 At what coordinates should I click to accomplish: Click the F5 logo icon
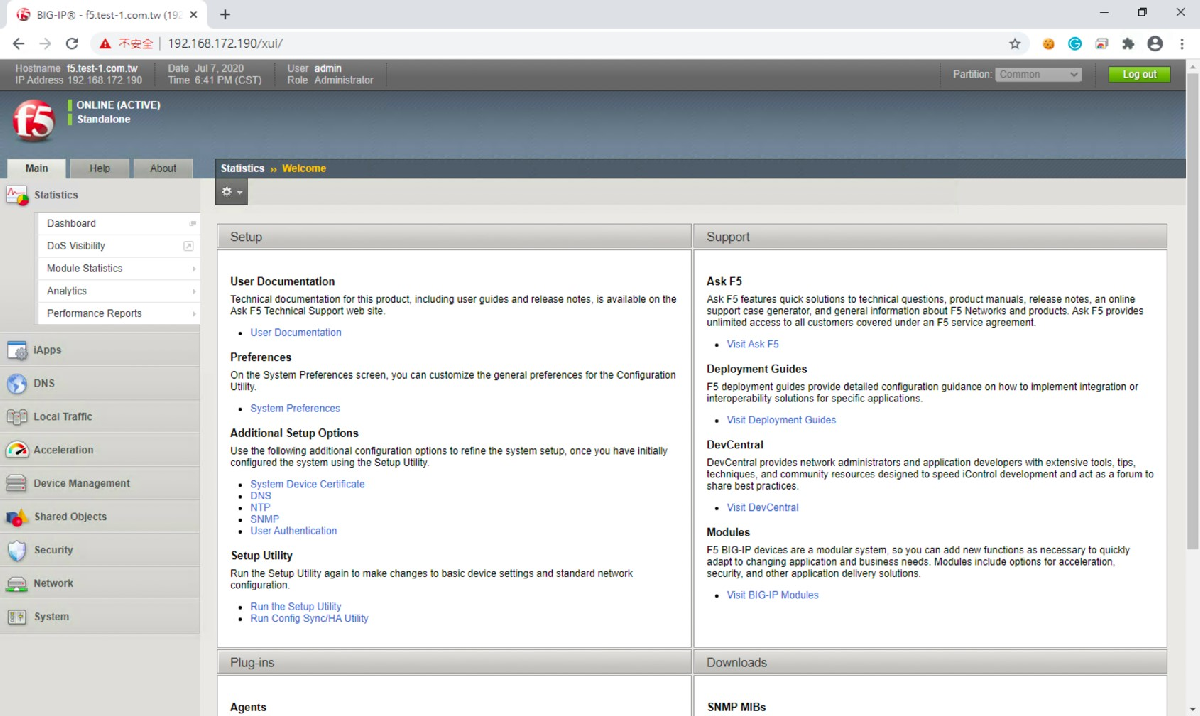(34, 121)
